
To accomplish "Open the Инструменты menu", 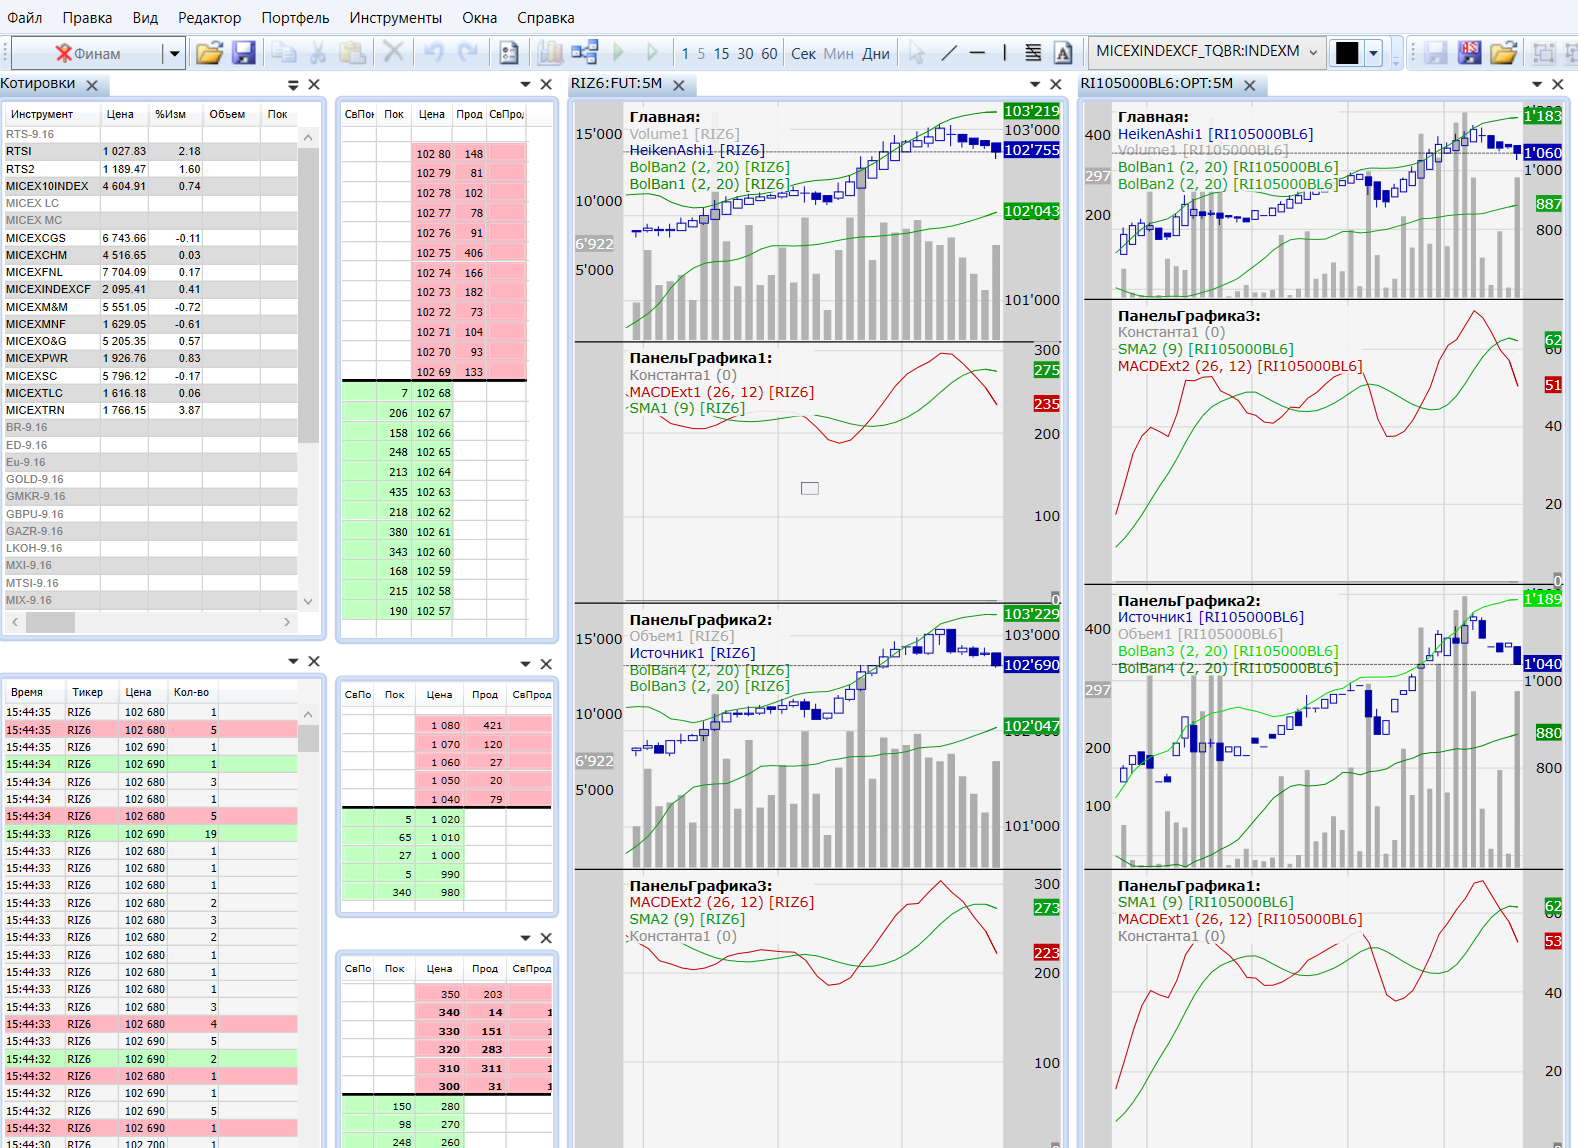I will tap(395, 18).
